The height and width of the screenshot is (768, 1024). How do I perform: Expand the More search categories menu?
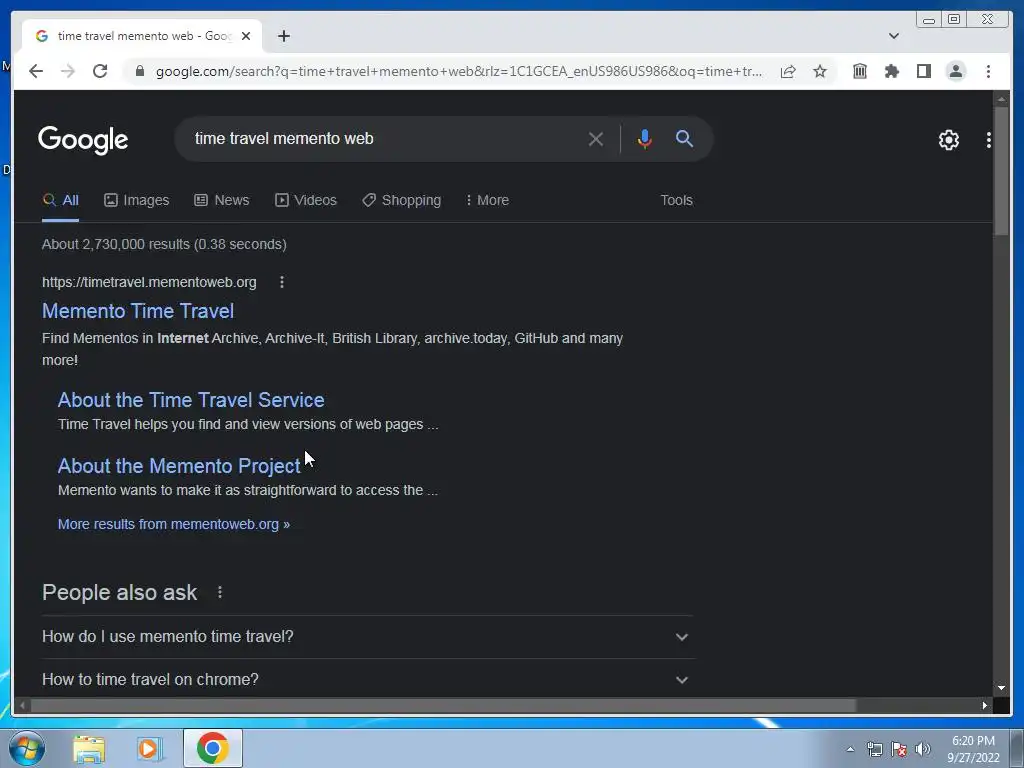point(487,200)
